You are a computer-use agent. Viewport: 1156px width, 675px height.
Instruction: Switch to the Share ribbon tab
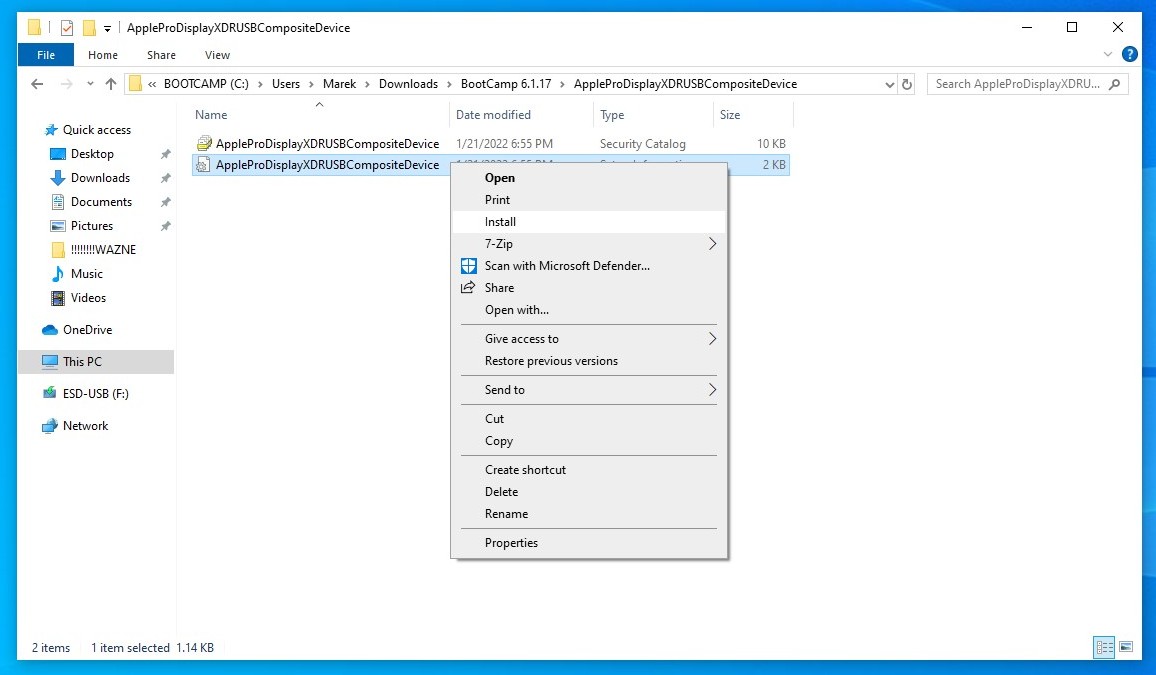(161, 55)
